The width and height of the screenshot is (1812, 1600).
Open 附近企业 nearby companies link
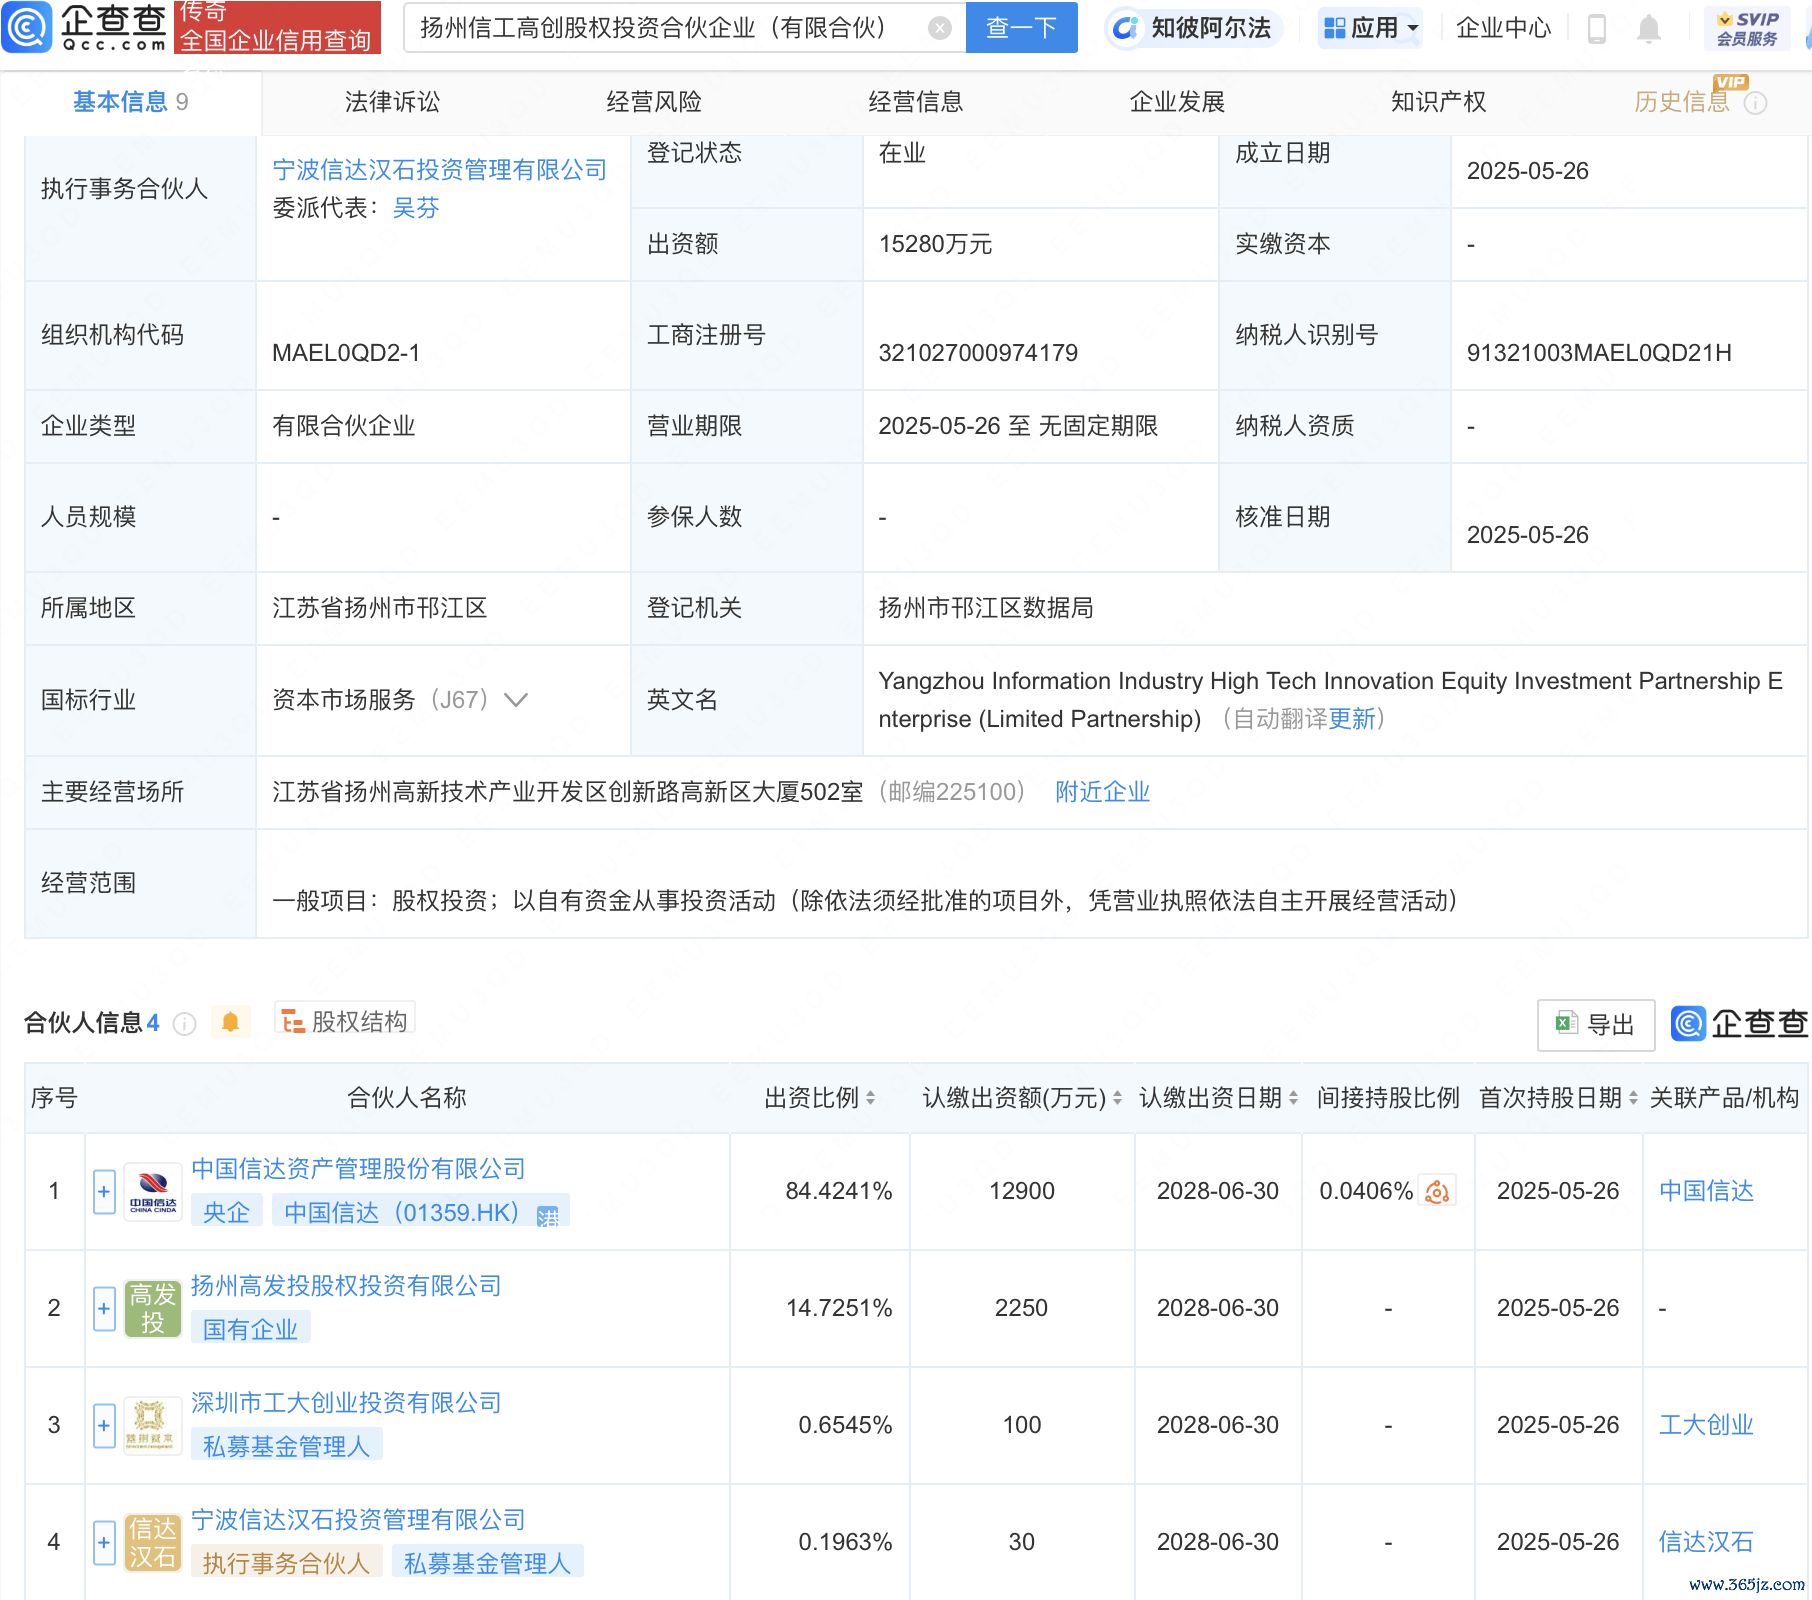click(x=1103, y=792)
